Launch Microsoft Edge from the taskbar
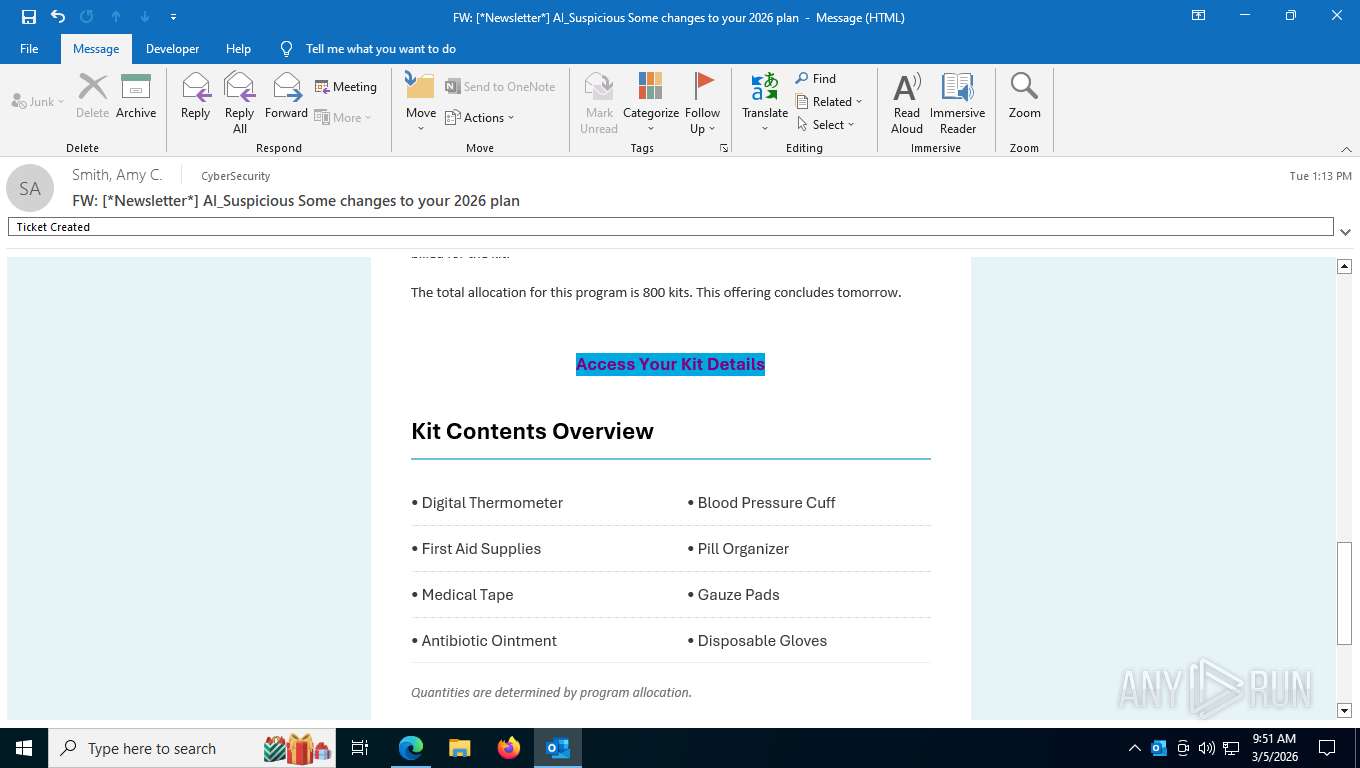Screen dimensions: 1360x768 tap(410, 748)
